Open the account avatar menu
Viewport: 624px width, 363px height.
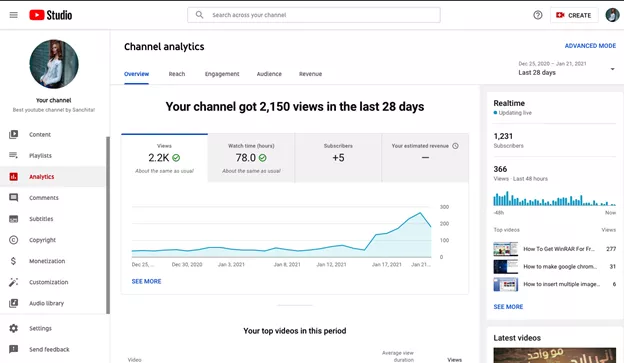(612, 15)
